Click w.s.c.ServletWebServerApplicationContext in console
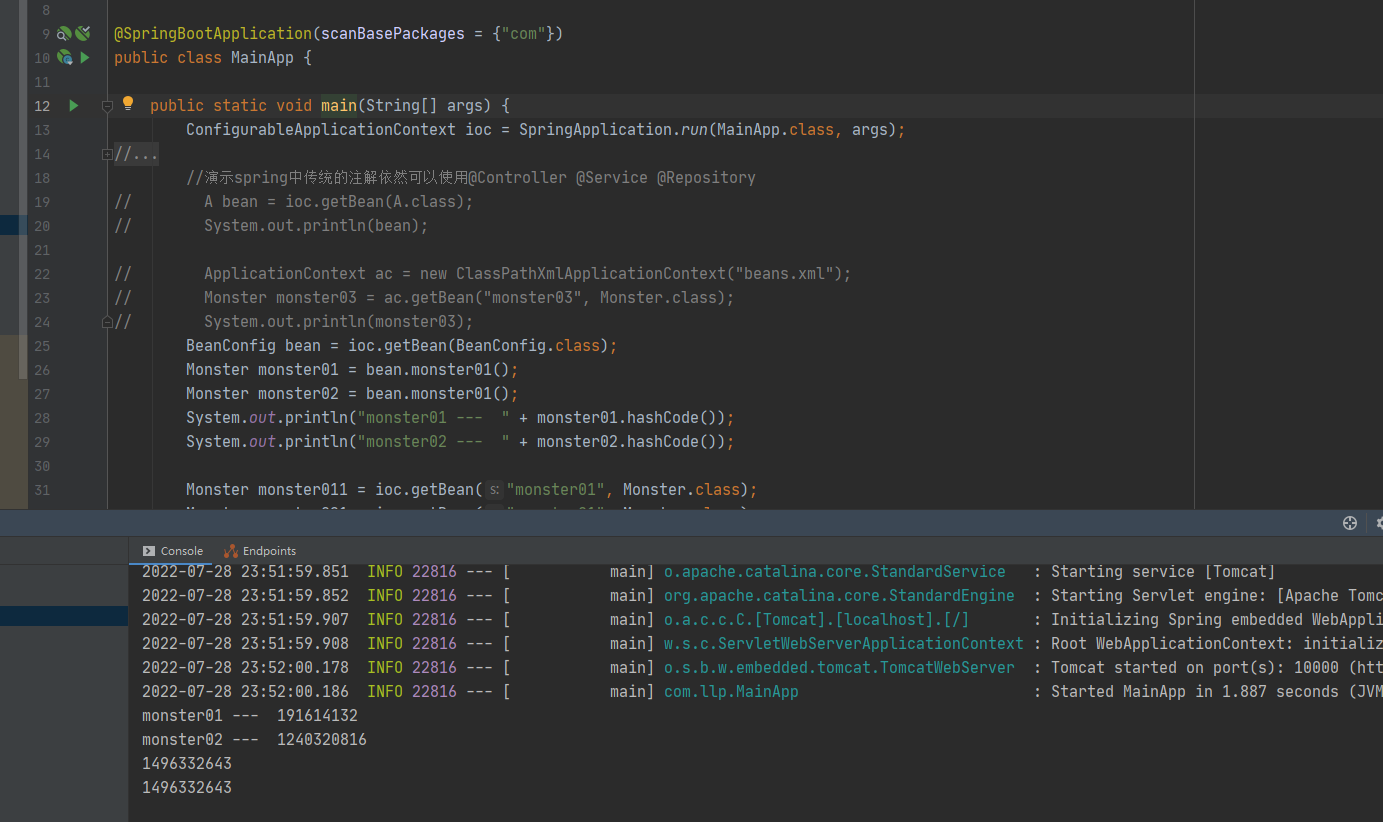This screenshot has width=1383, height=822. point(844,644)
